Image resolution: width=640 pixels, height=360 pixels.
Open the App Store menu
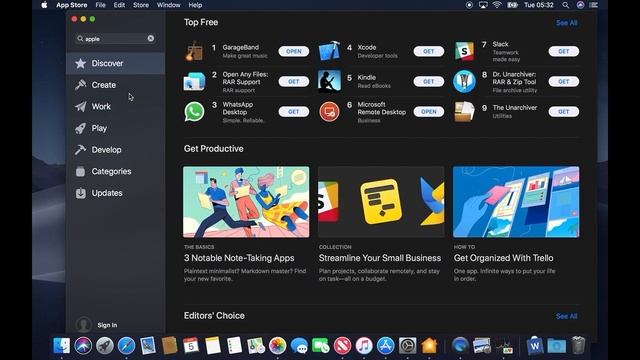coord(71,5)
